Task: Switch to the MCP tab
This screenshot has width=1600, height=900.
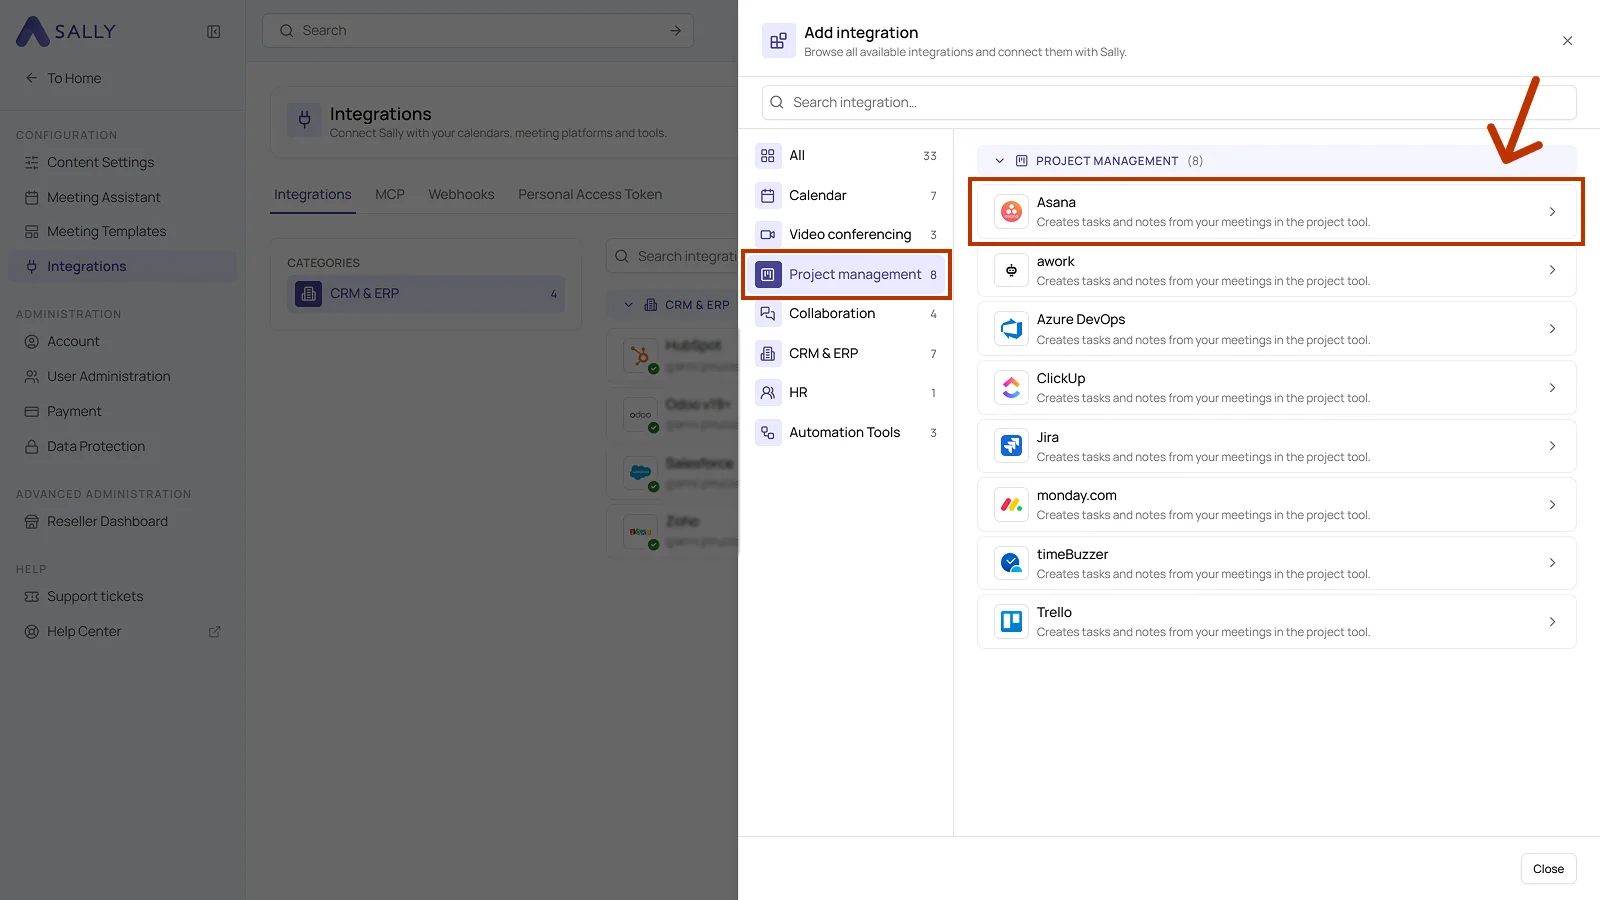Action: pos(390,195)
